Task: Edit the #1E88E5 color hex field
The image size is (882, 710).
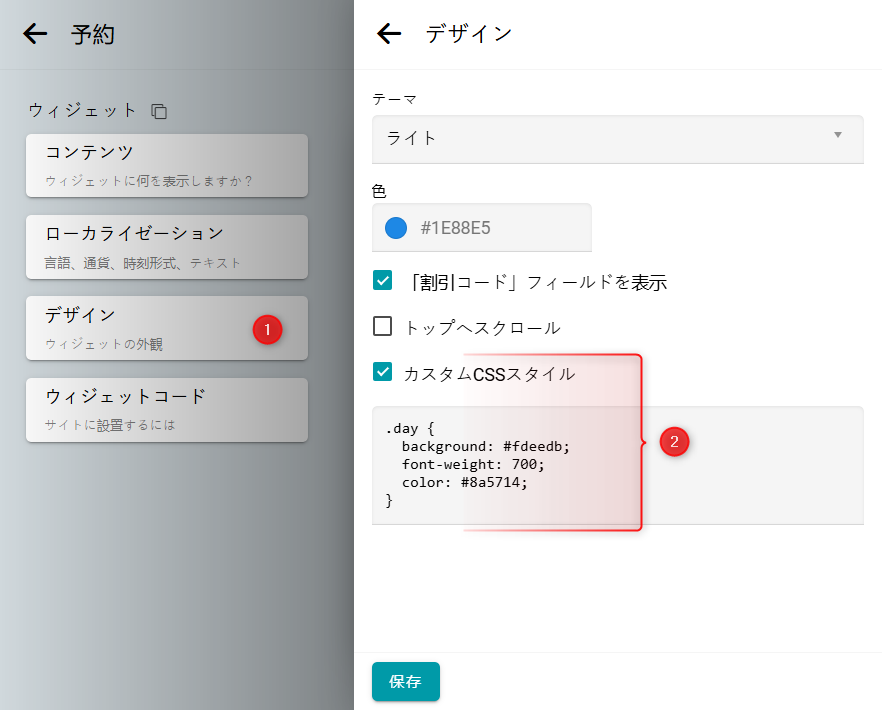Action: [482, 227]
